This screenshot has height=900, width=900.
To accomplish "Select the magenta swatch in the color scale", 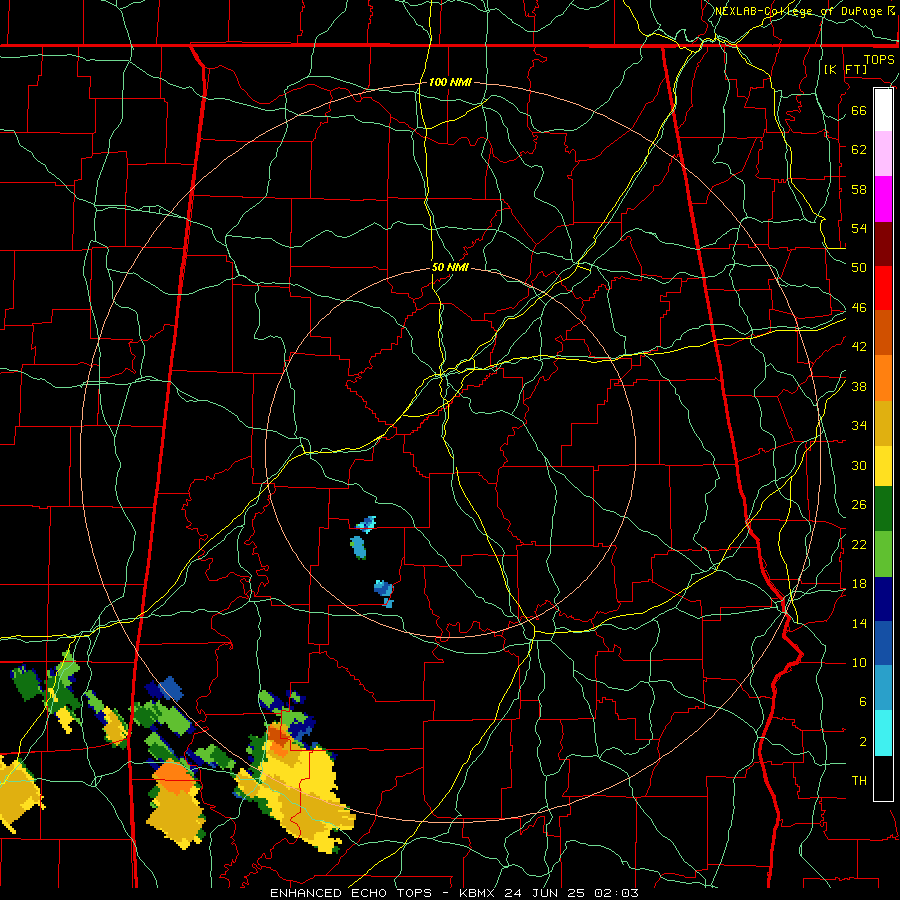I will [x=883, y=199].
